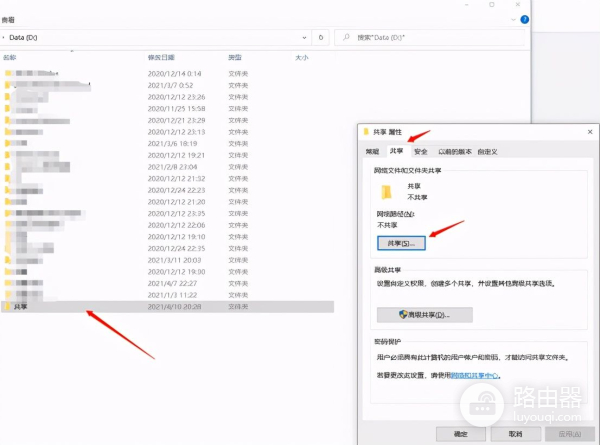
Task: Confirm dialog with 确定 button
Action: (x=461, y=434)
